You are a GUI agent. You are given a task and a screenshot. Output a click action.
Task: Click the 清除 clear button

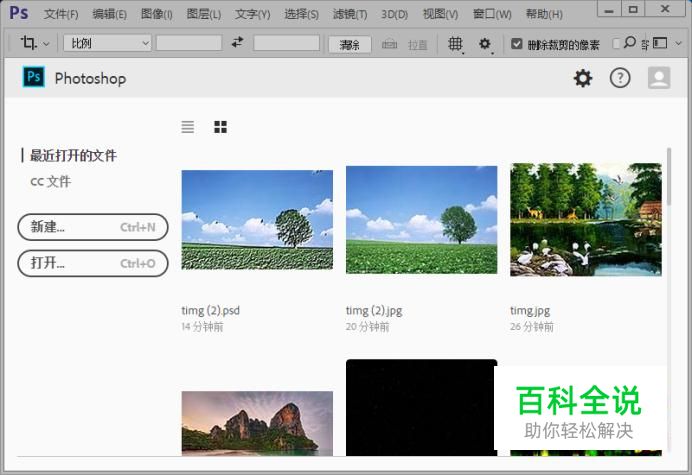pos(350,44)
